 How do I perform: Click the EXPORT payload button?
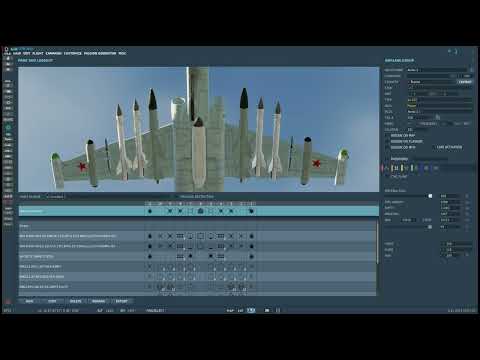point(122,301)
